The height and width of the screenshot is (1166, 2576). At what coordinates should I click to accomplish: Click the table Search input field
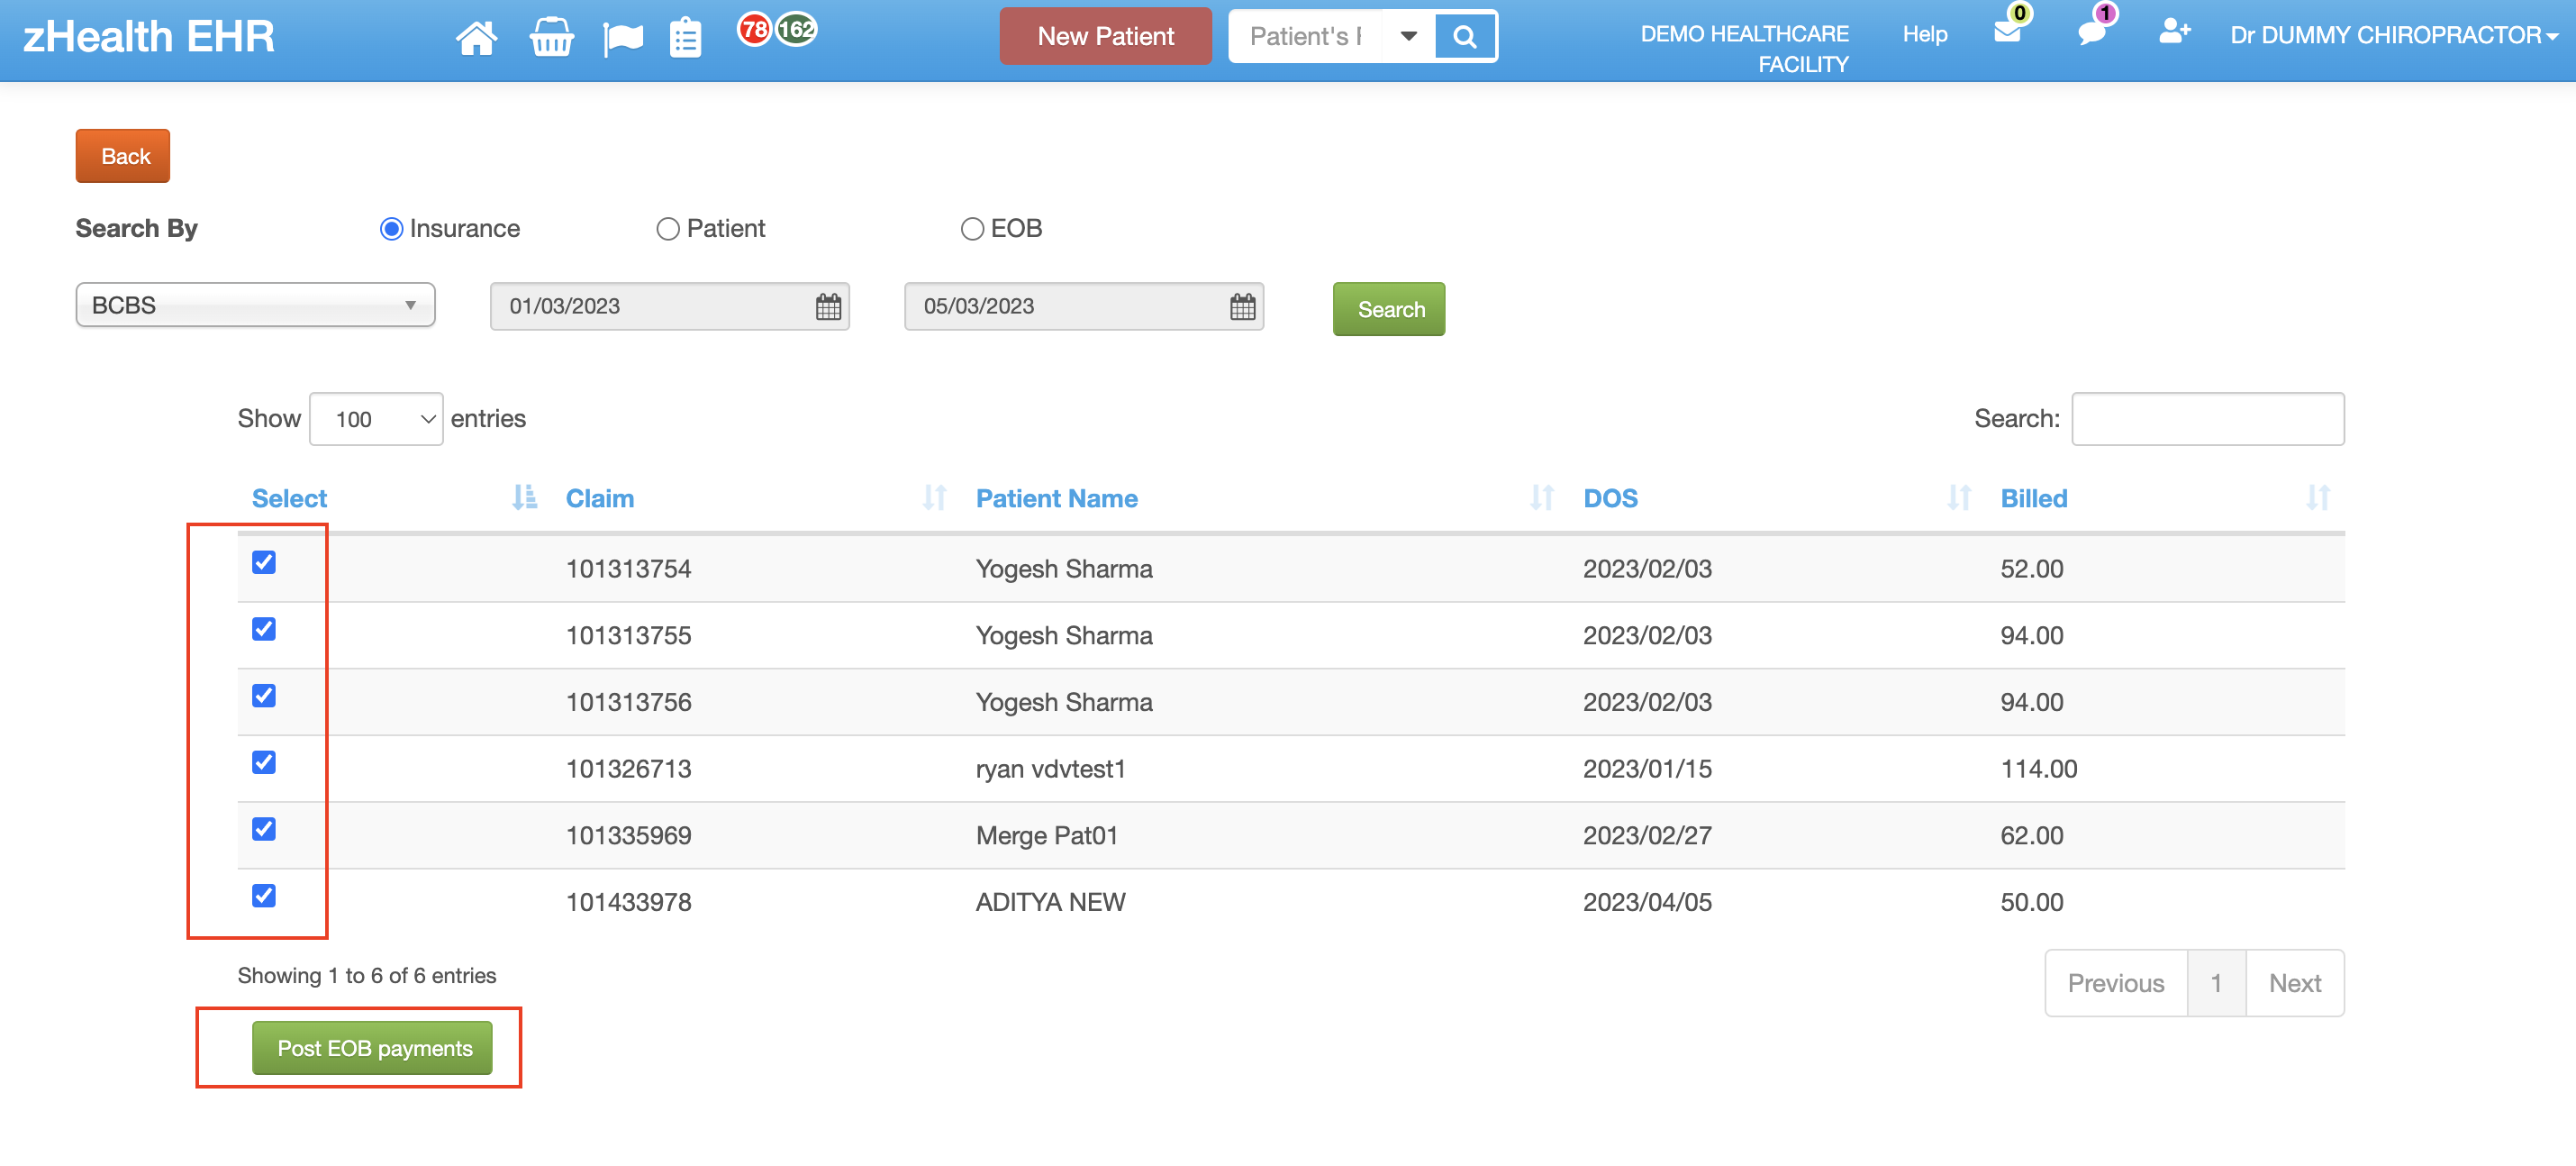[x=2208, y=419]
